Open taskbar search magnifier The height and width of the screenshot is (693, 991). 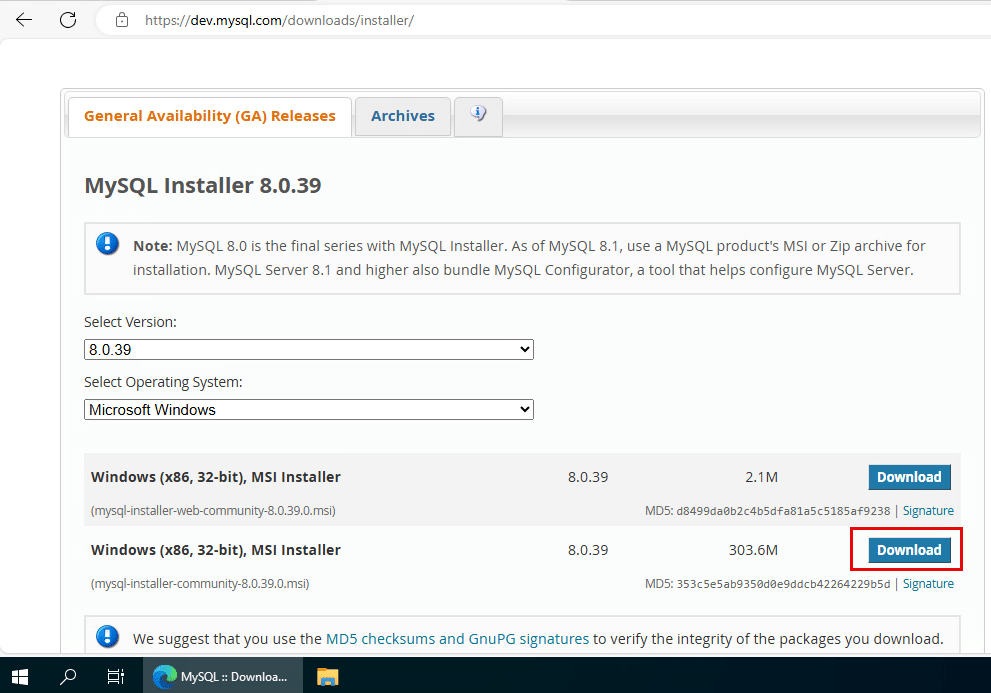click(68, 677)
